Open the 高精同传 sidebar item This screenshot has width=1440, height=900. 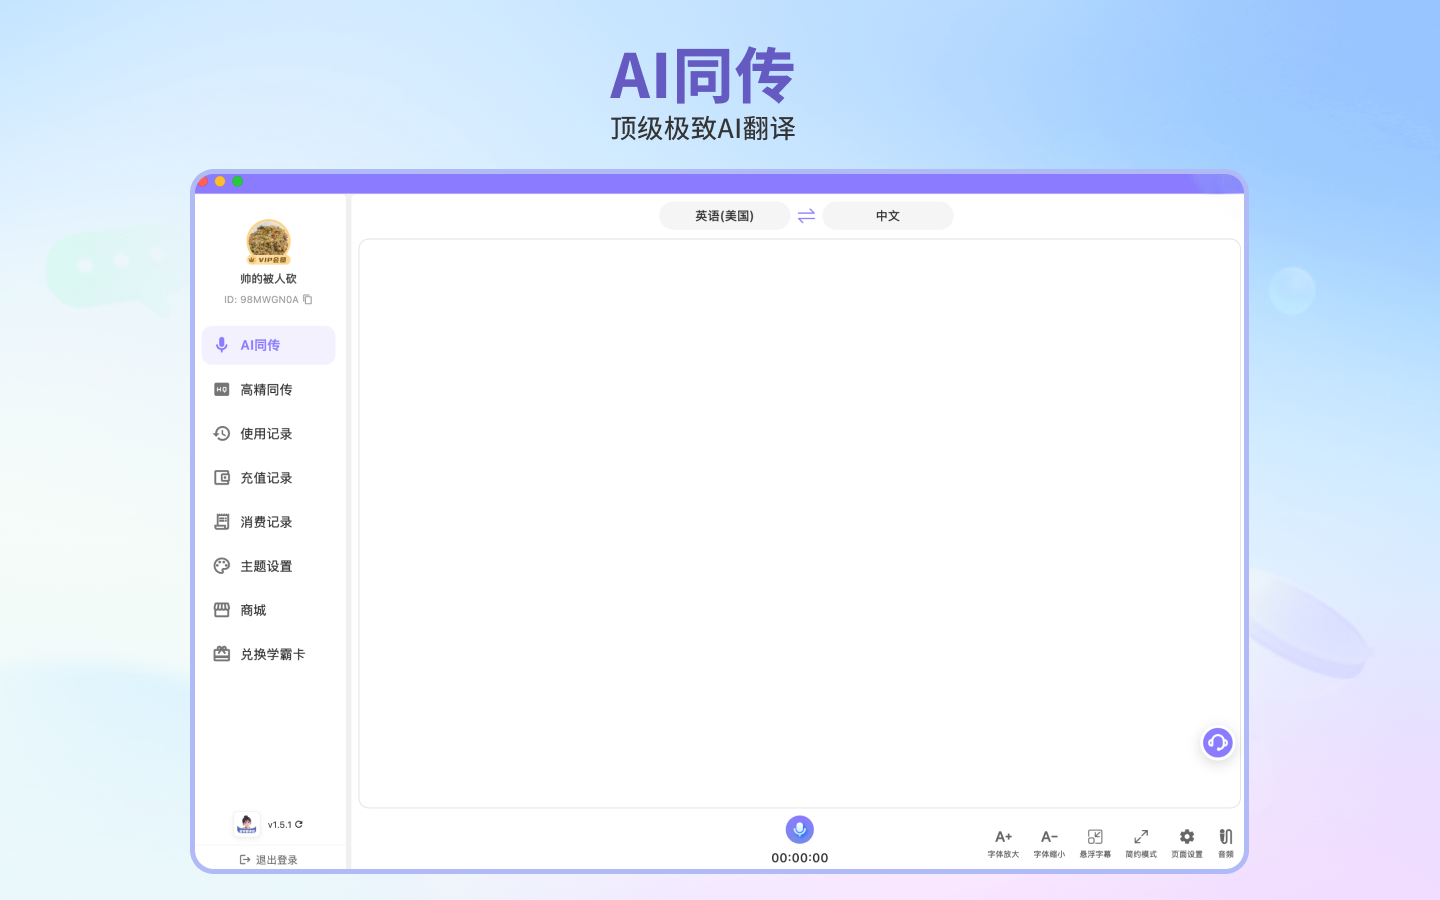click(x=268, y=389)
